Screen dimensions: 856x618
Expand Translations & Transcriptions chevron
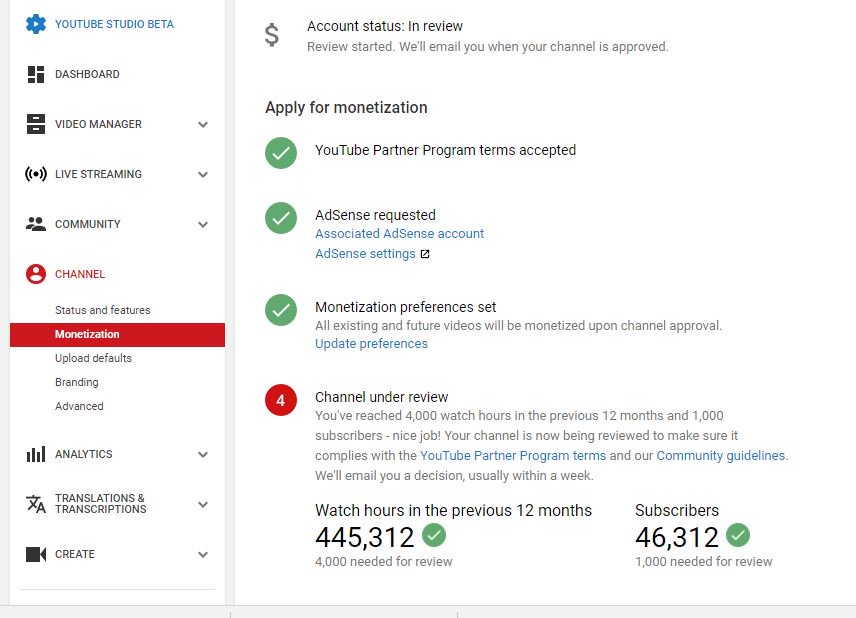pos(203,504)
